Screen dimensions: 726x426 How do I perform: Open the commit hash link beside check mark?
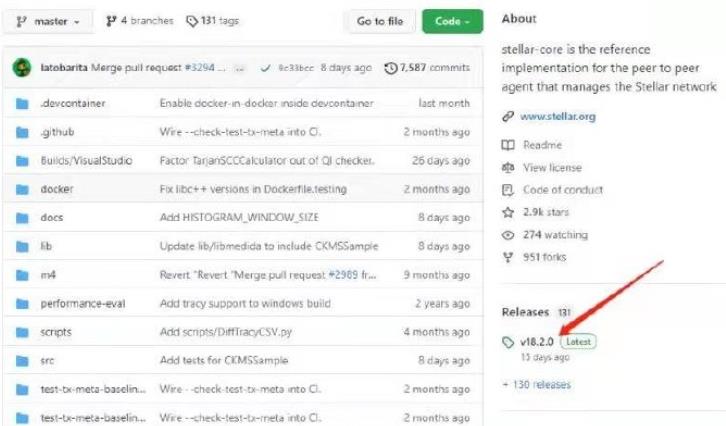(x=296, y=68)
